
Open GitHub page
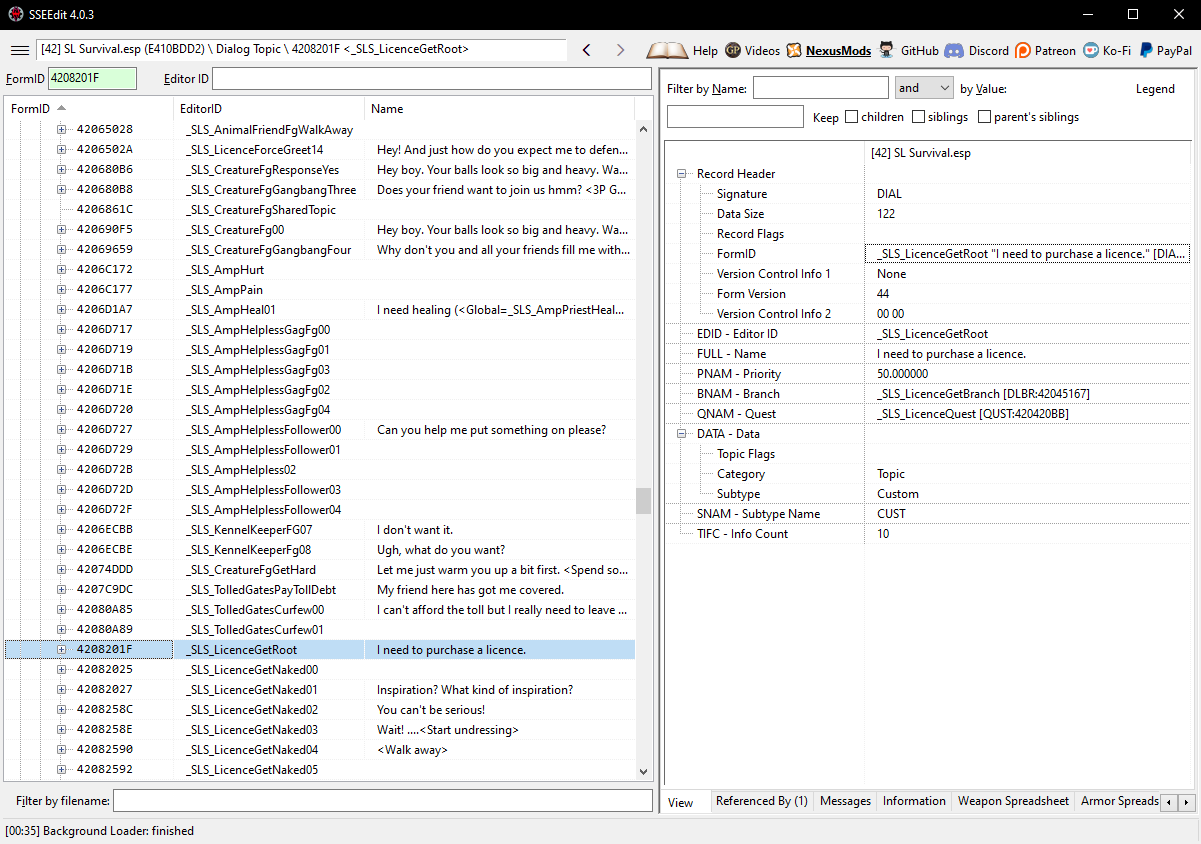[909, 50]
